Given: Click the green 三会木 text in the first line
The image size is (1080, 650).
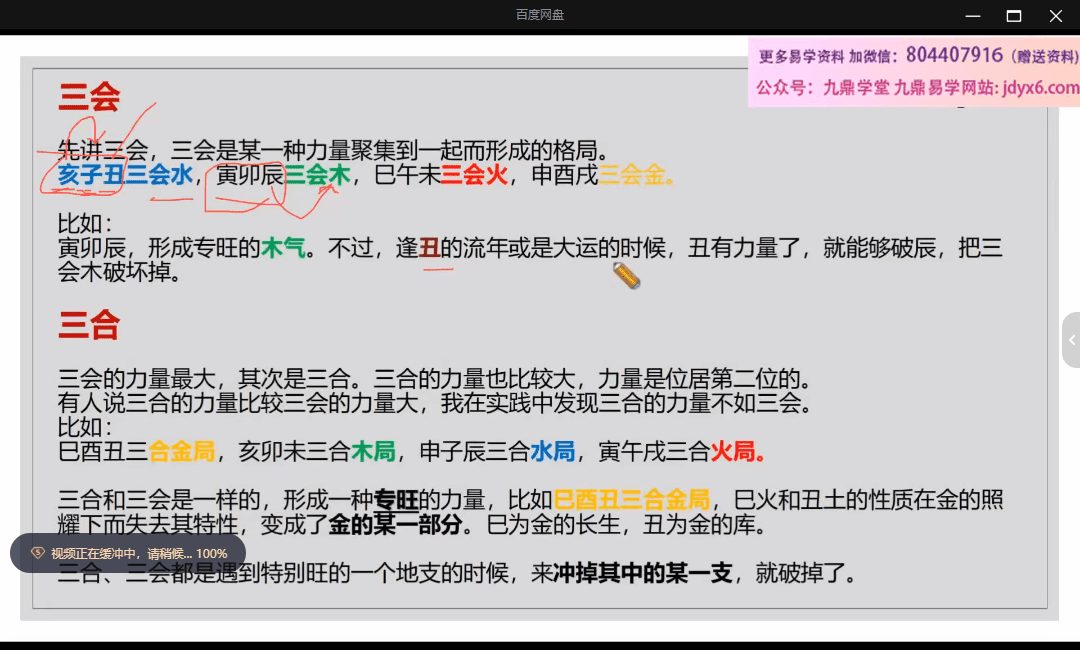Looking at the screenshot, I should (x=317, y=175).
